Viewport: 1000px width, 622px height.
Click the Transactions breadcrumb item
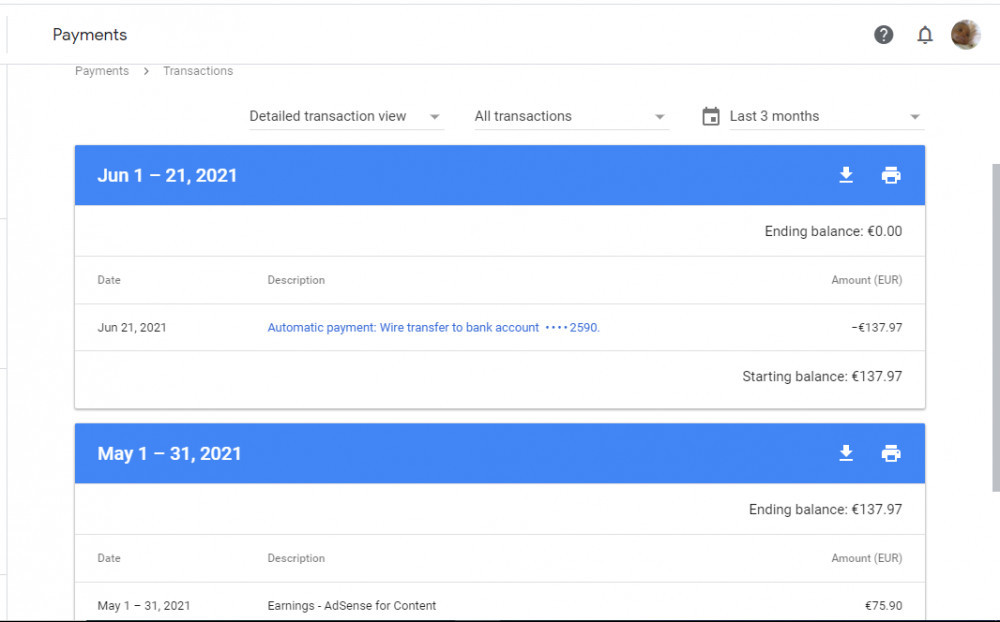click(x=198, y=71)
